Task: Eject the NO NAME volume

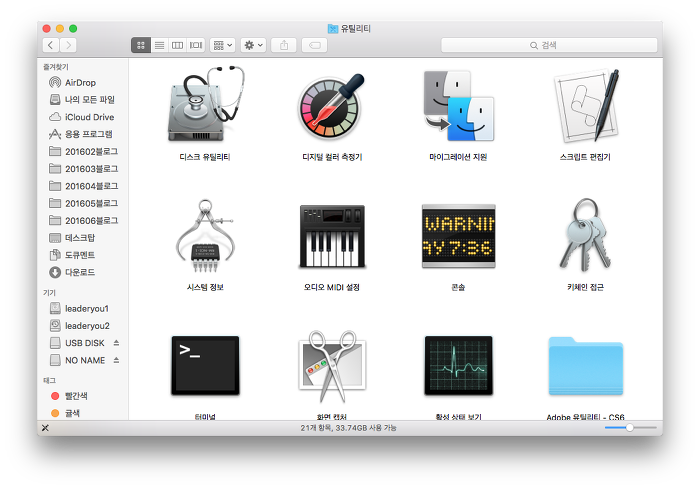Action: pyautogui.click(x=116, y=360)
